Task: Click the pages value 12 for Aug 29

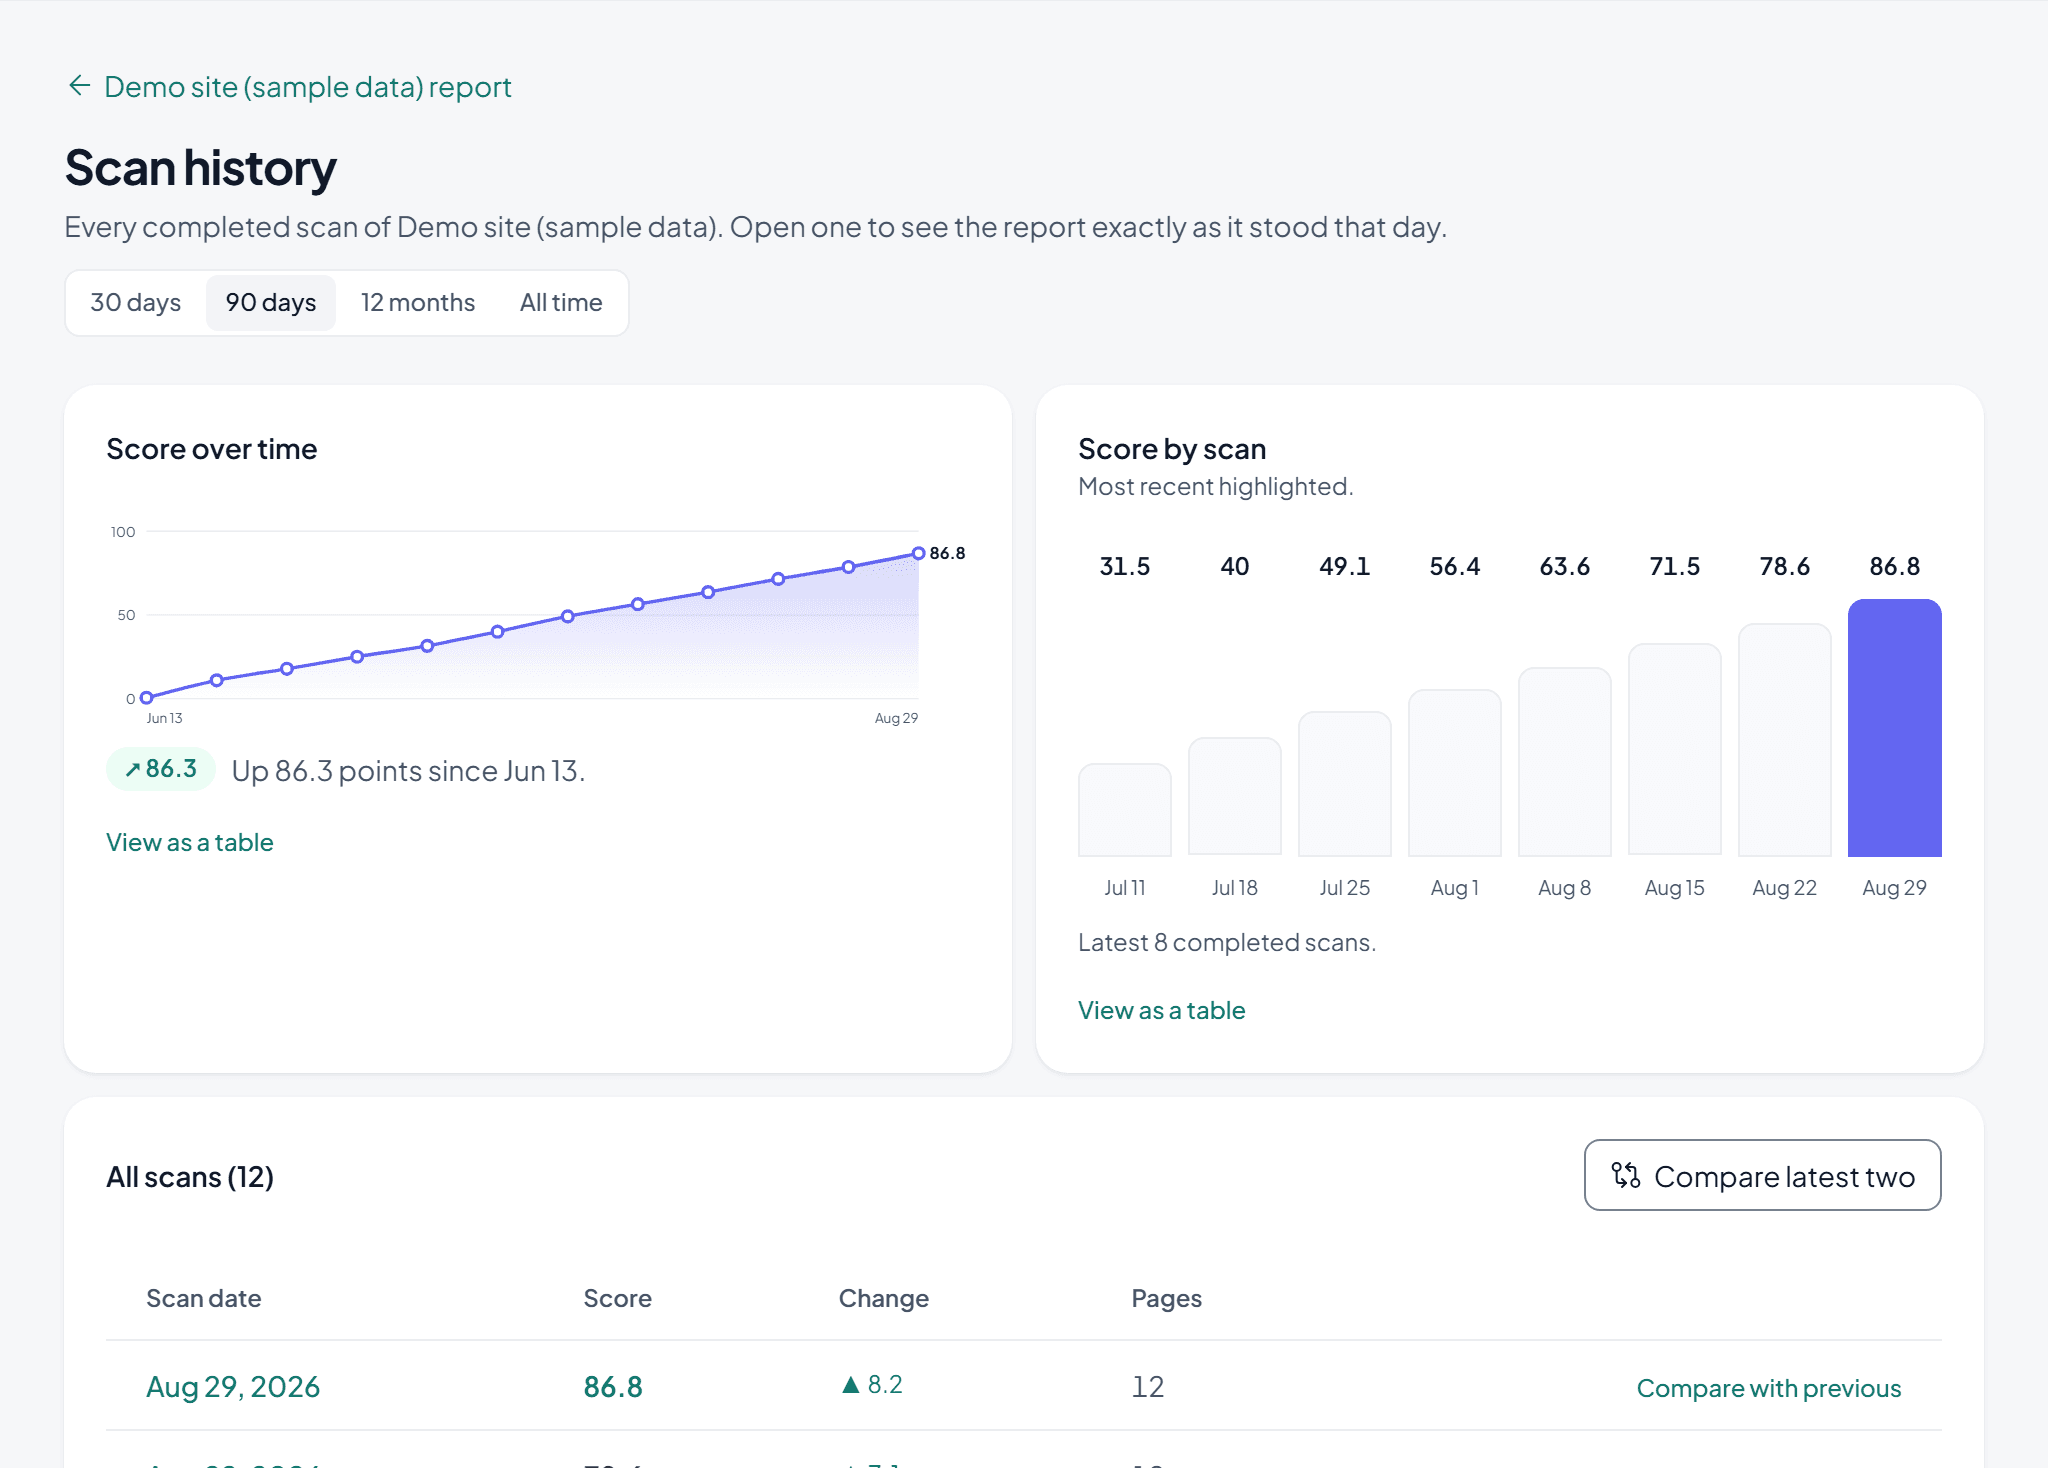Action: (x=1148, y=1387)
